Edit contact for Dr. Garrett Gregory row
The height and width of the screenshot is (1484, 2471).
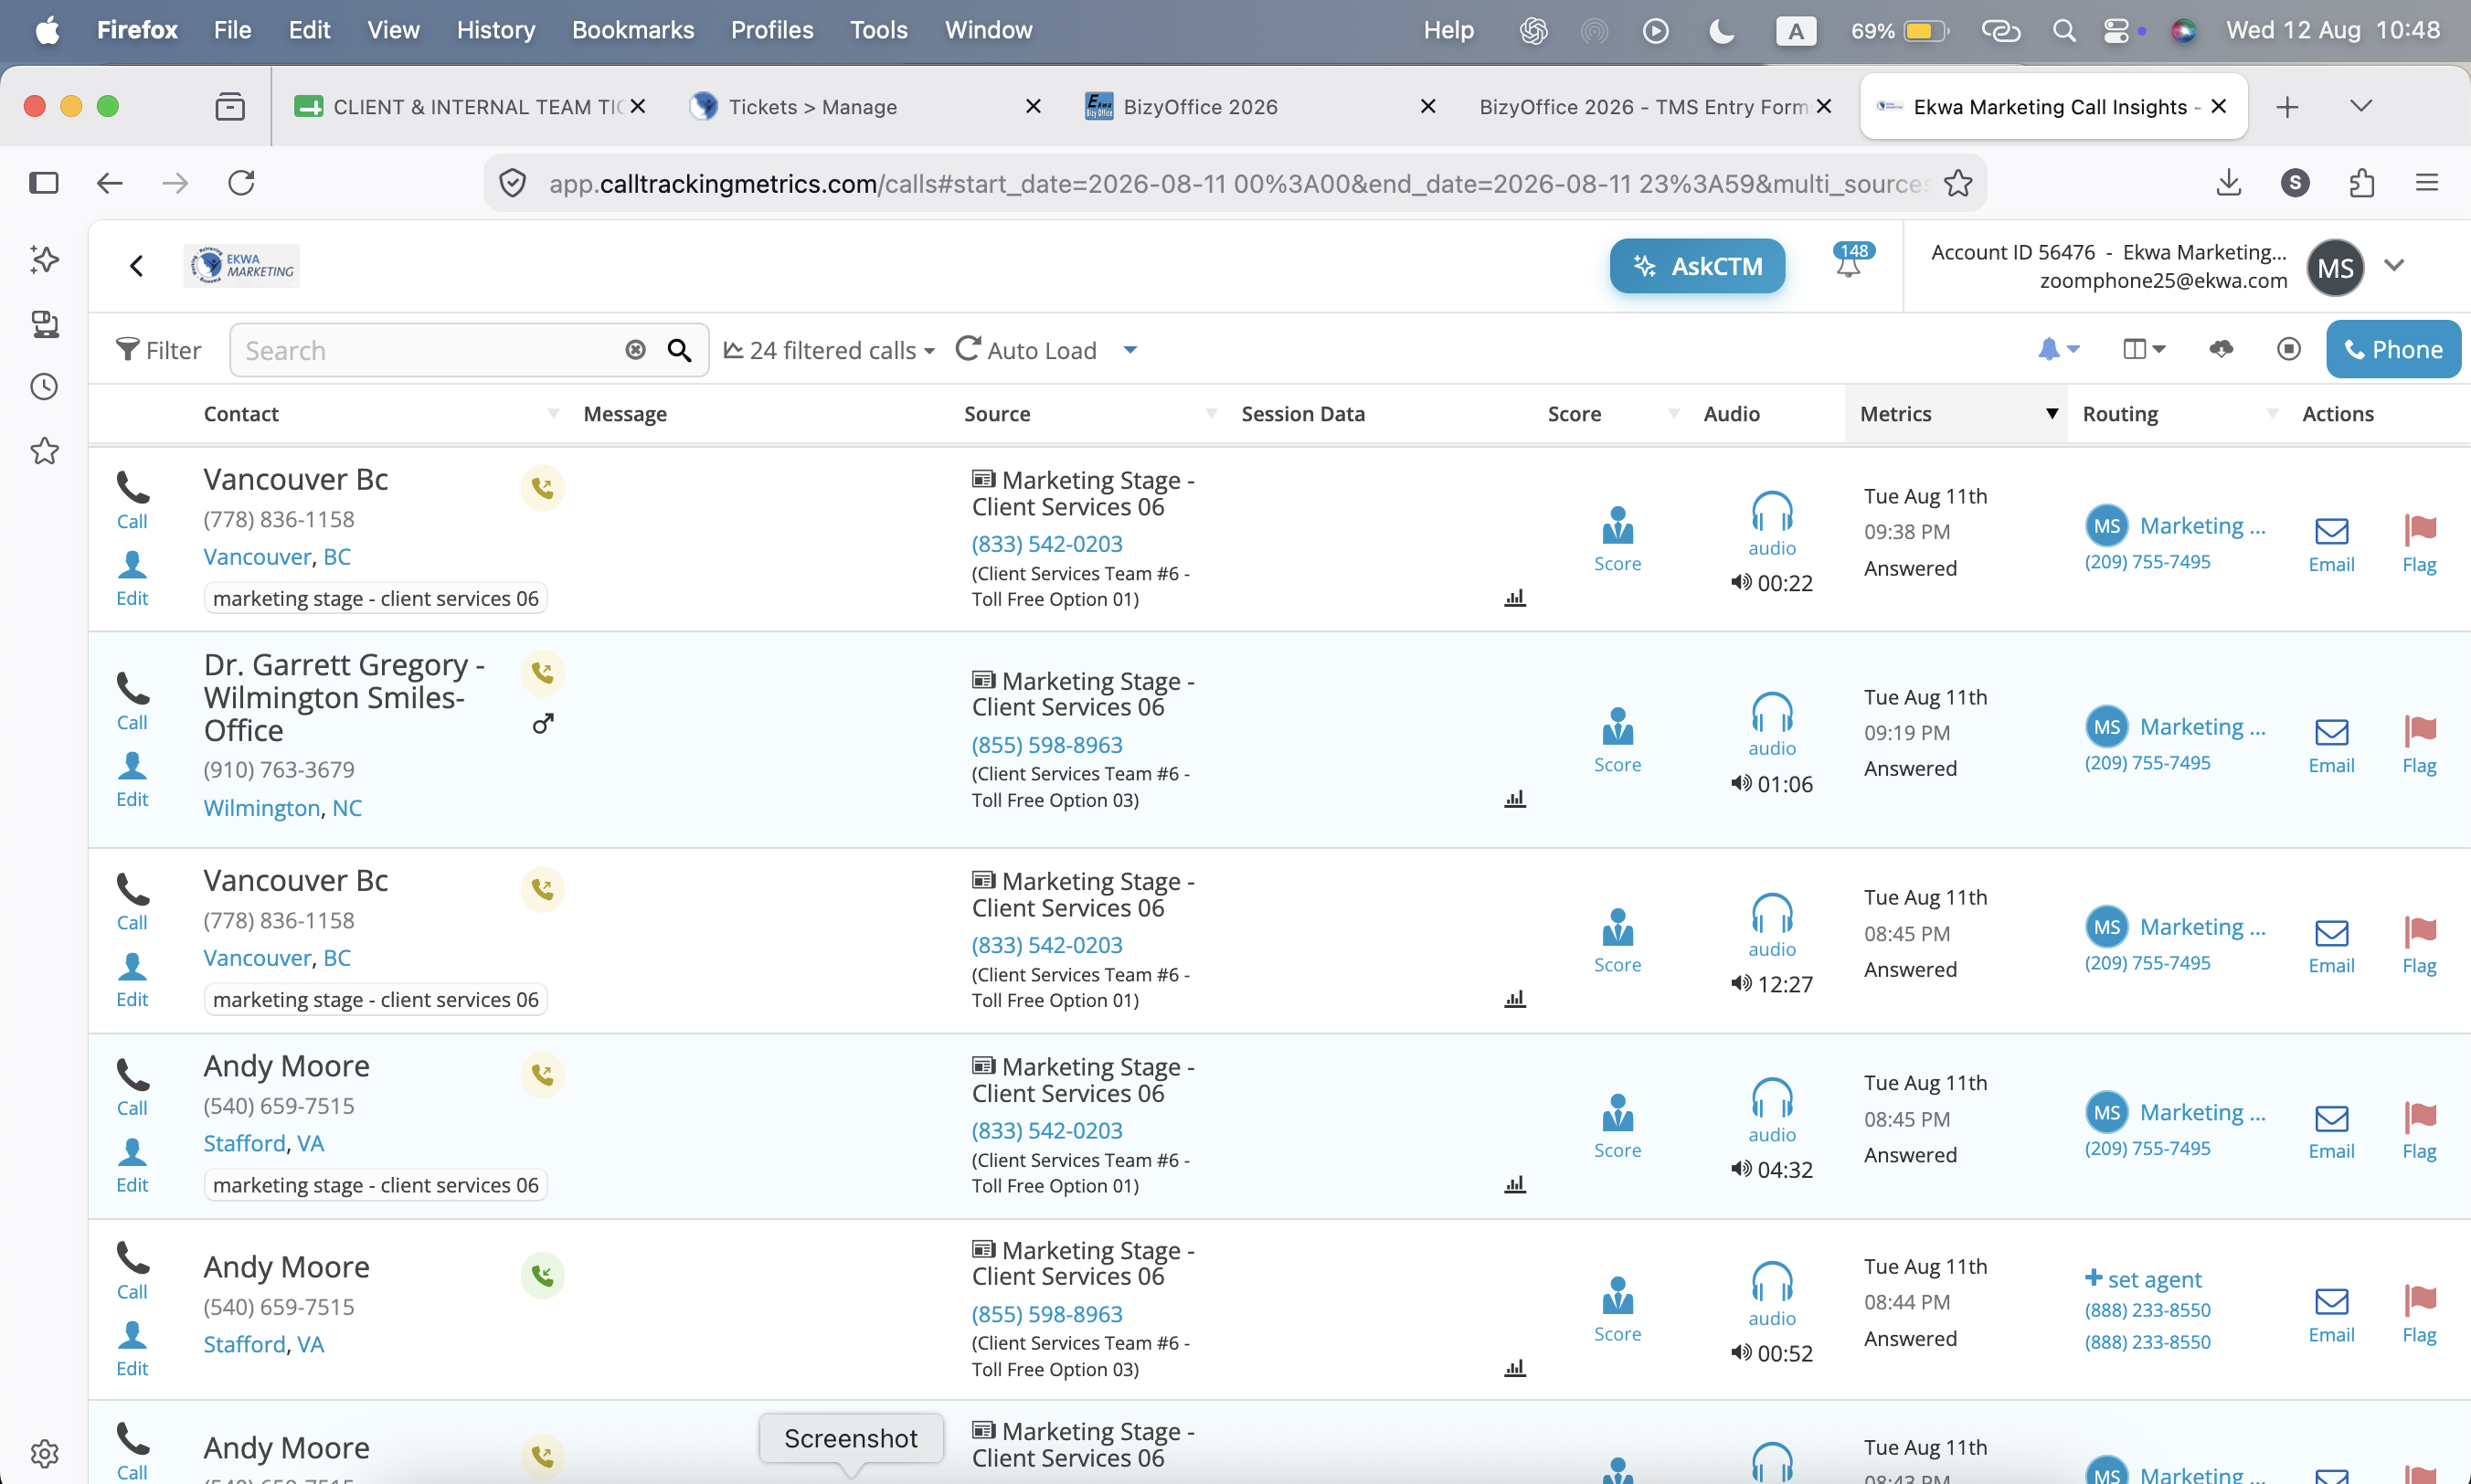click(x=132, y=780)
